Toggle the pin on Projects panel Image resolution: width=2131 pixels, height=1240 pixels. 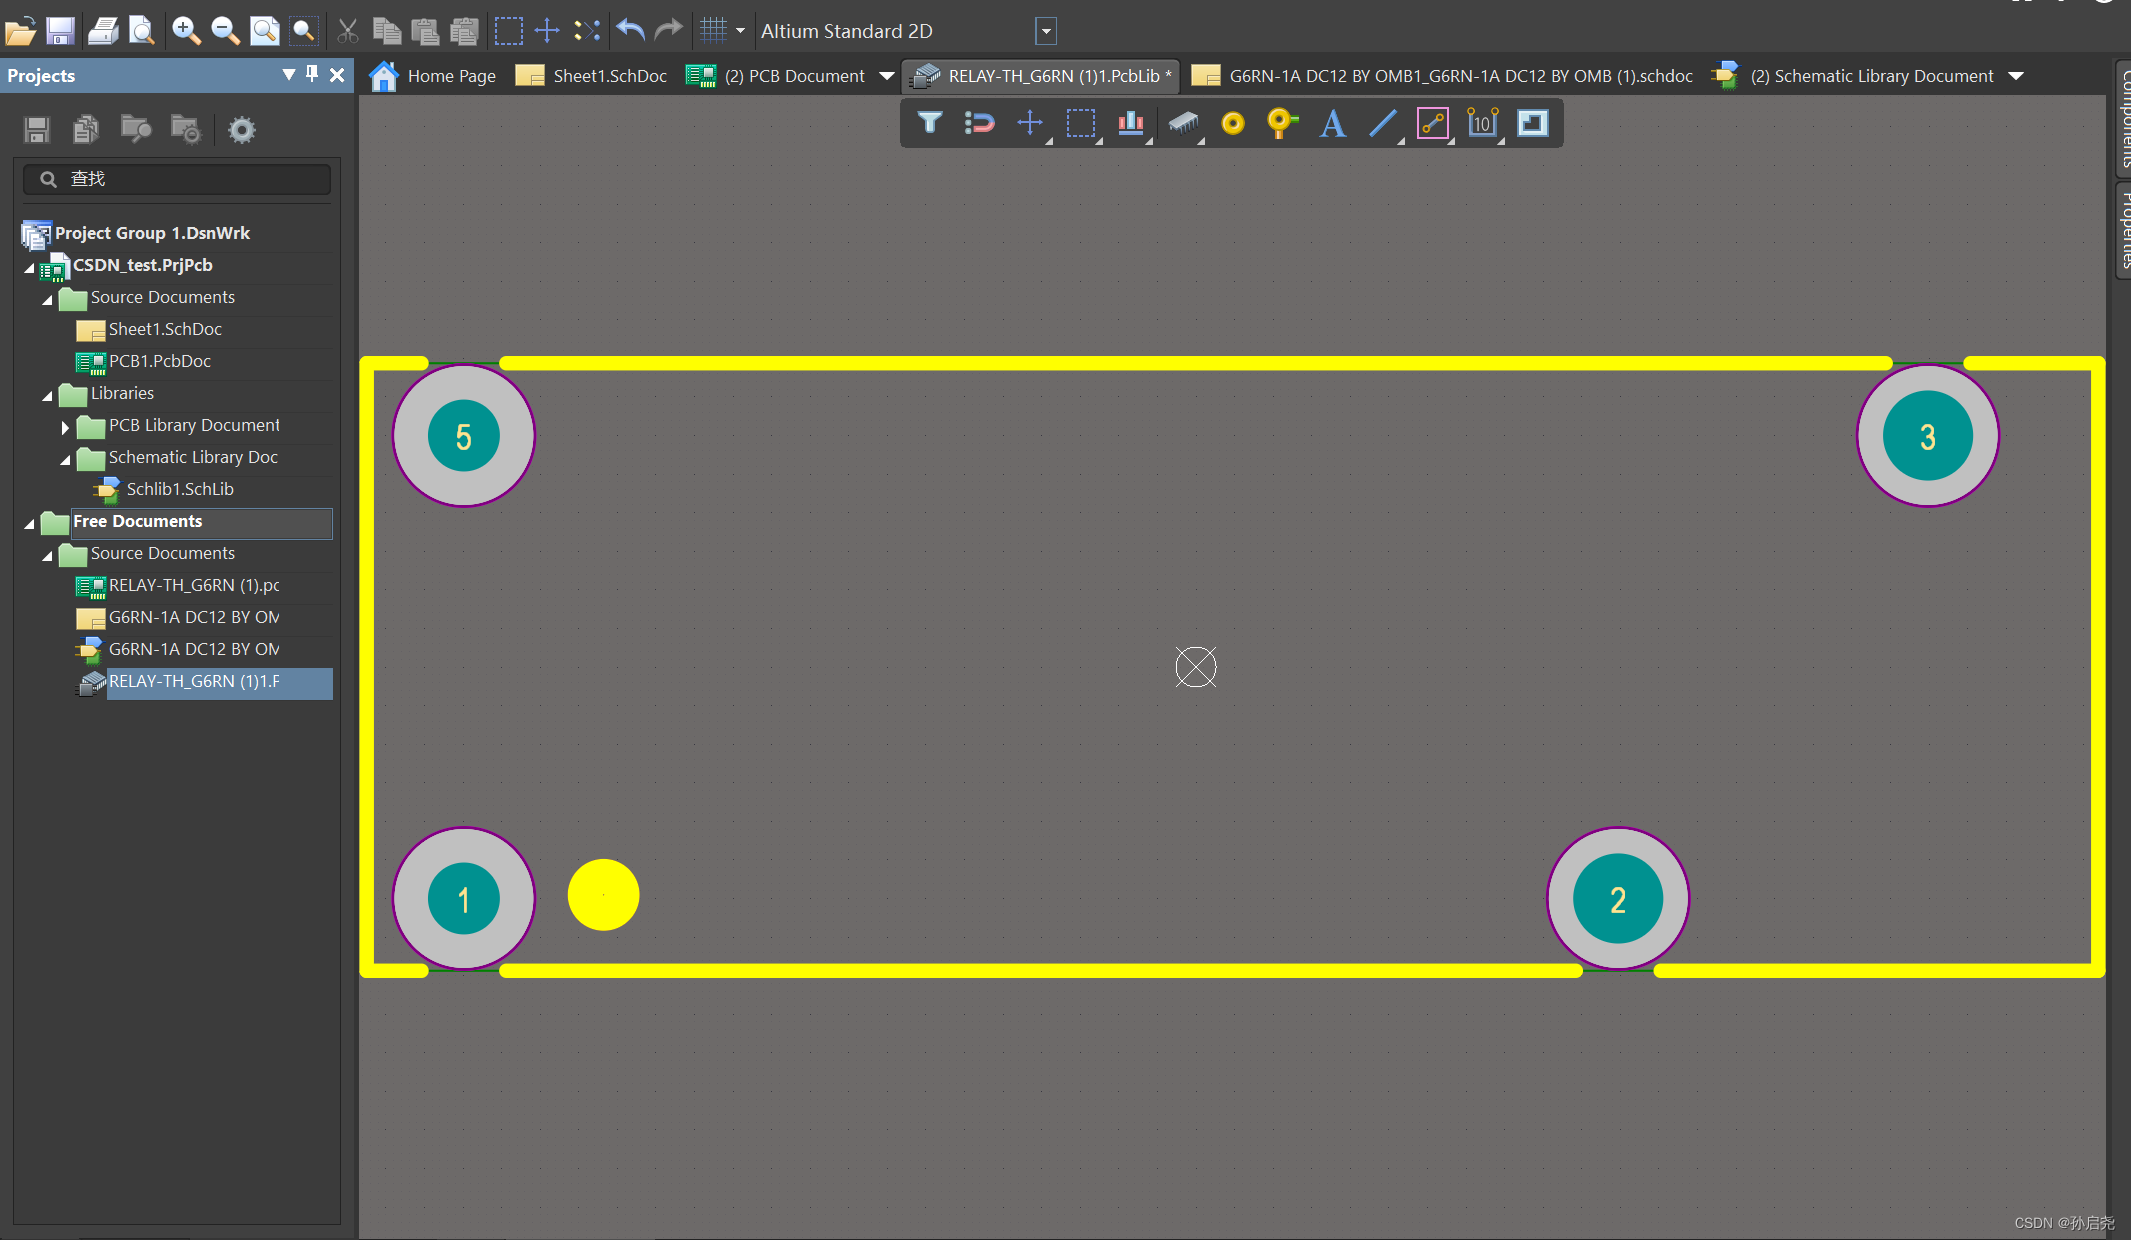[x=312, y=74]
